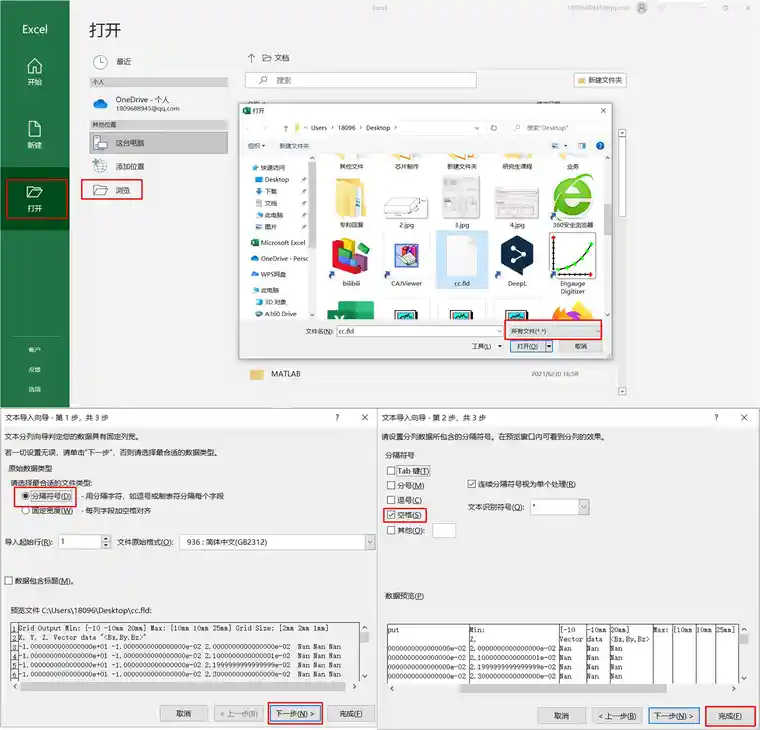
Task: Check the 逗号(C) delimiter checkbox
Action: pos(391,499)
